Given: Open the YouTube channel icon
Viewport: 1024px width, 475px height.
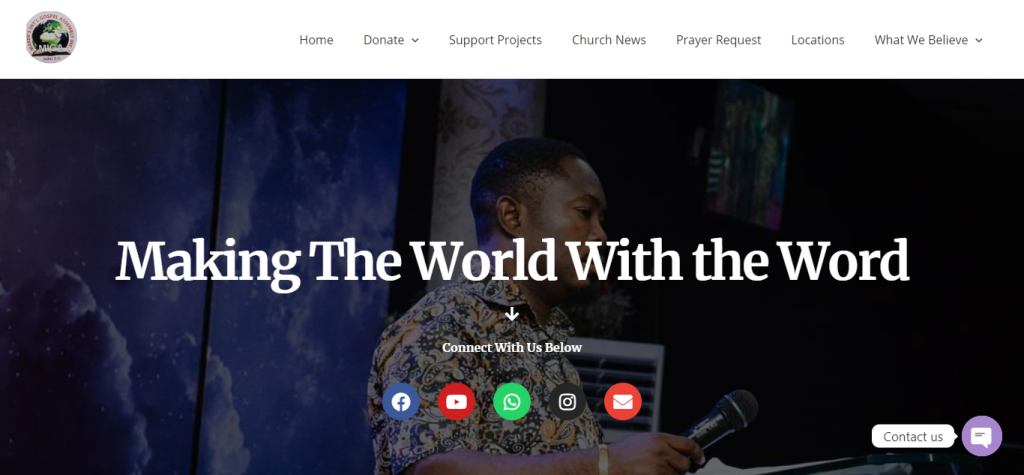Looking at the screenshot, I should [456, 402].
